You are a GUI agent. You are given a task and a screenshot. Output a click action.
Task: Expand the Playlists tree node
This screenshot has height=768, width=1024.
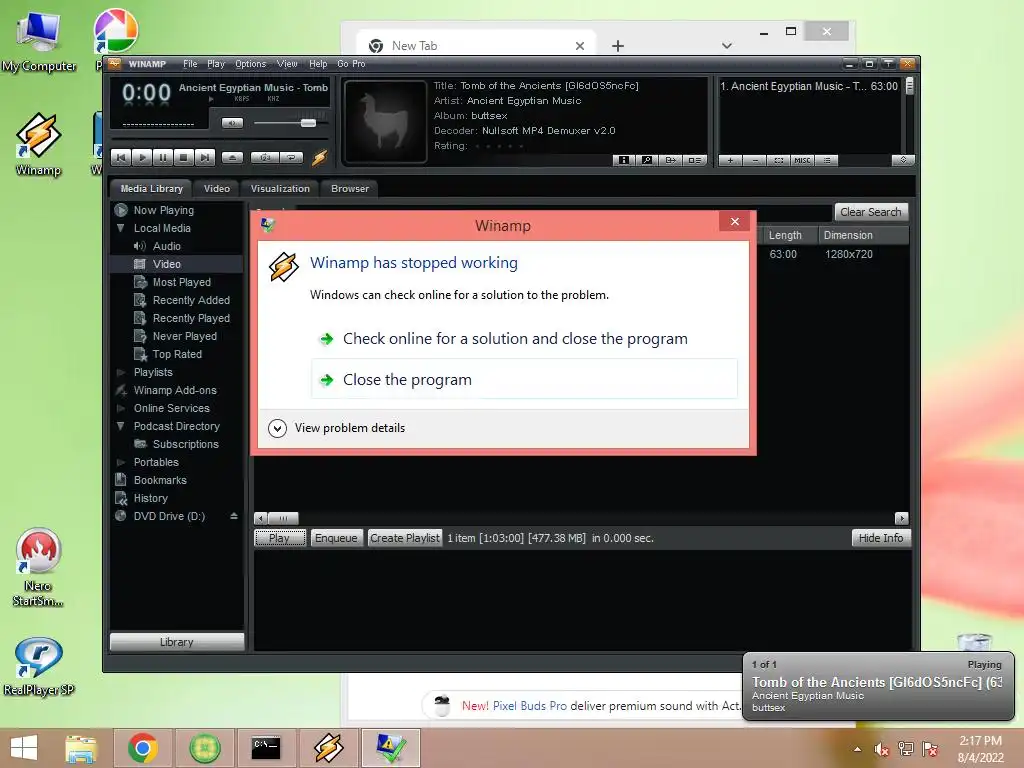pyautogui.click(x=120, y=372)
